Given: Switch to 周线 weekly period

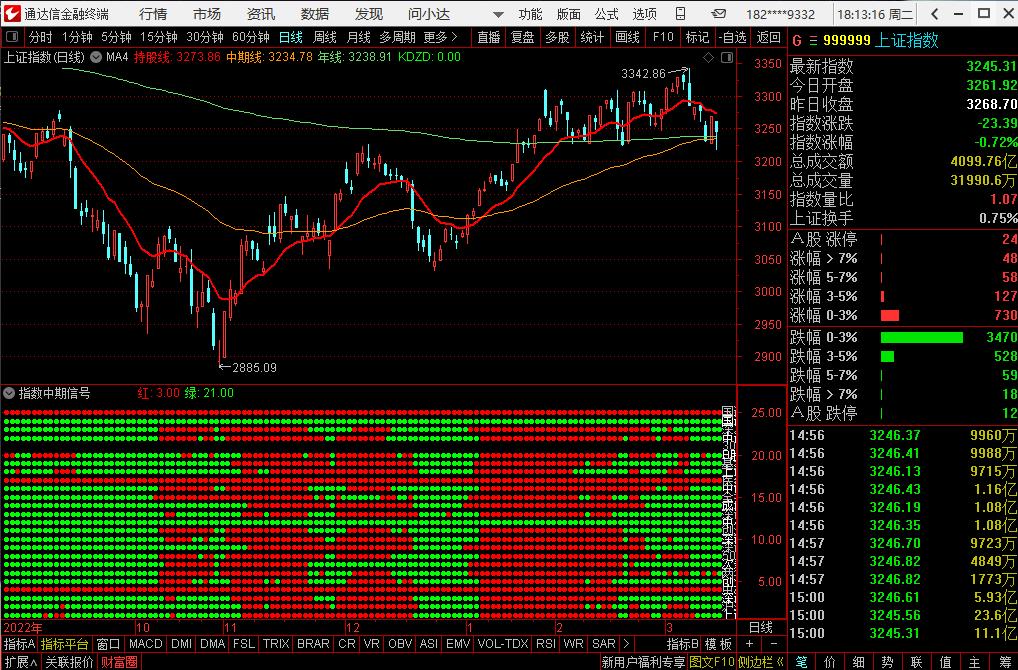Looking at the screenshot, I should click(x=325, y=38).
